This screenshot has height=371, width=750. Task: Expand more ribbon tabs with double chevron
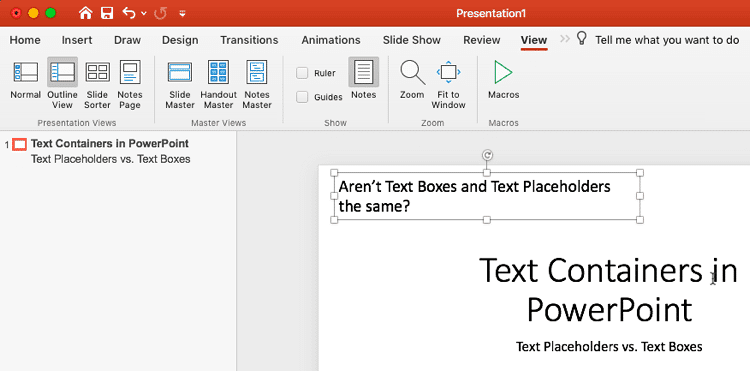(x=565, y=39)
